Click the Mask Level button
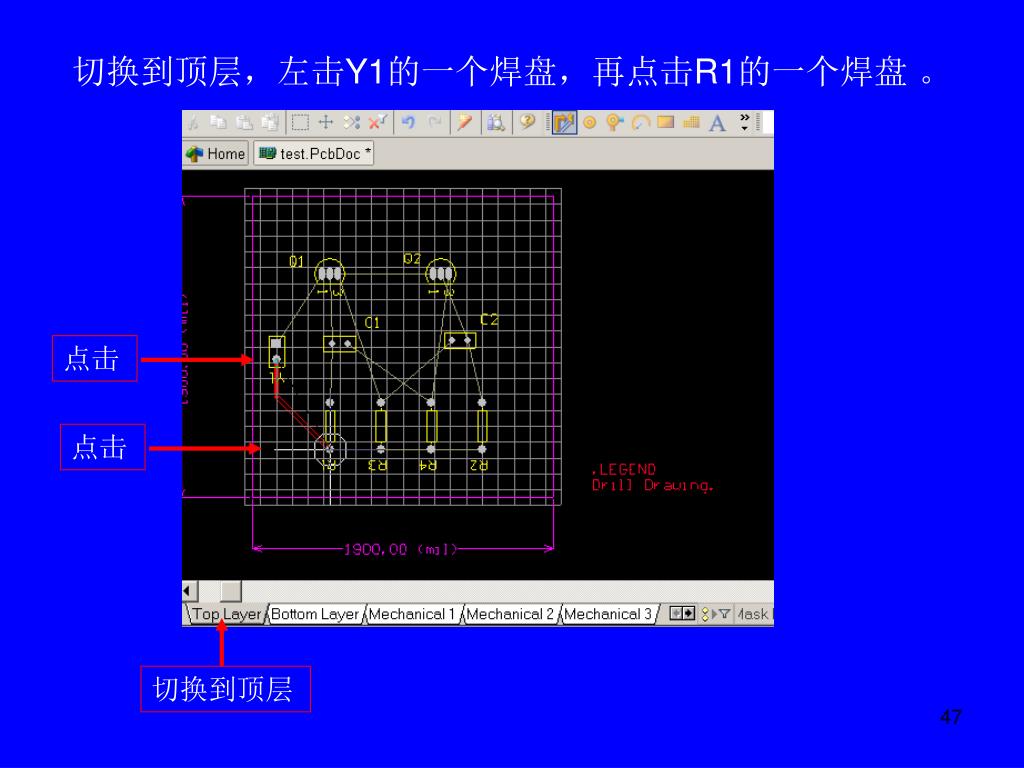This screenshot has height=768, width=1024. point(753,614)
